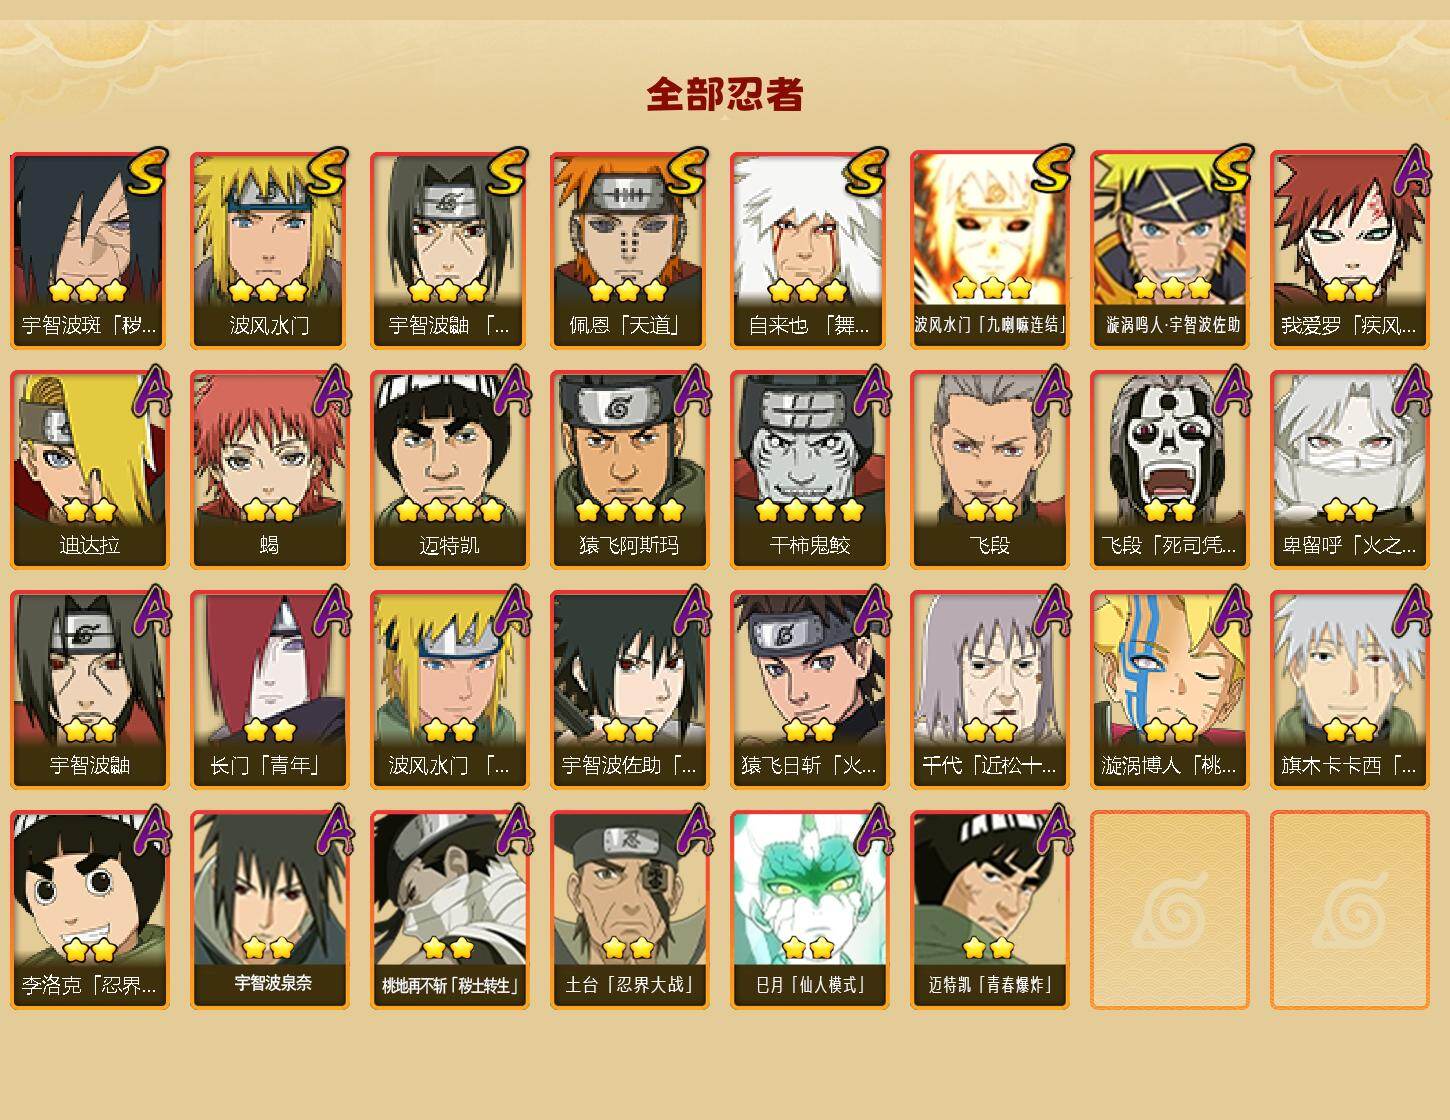Select the 巳月「仙人模式」 card
The image size is (1450, 1120).
pos(810,910)
